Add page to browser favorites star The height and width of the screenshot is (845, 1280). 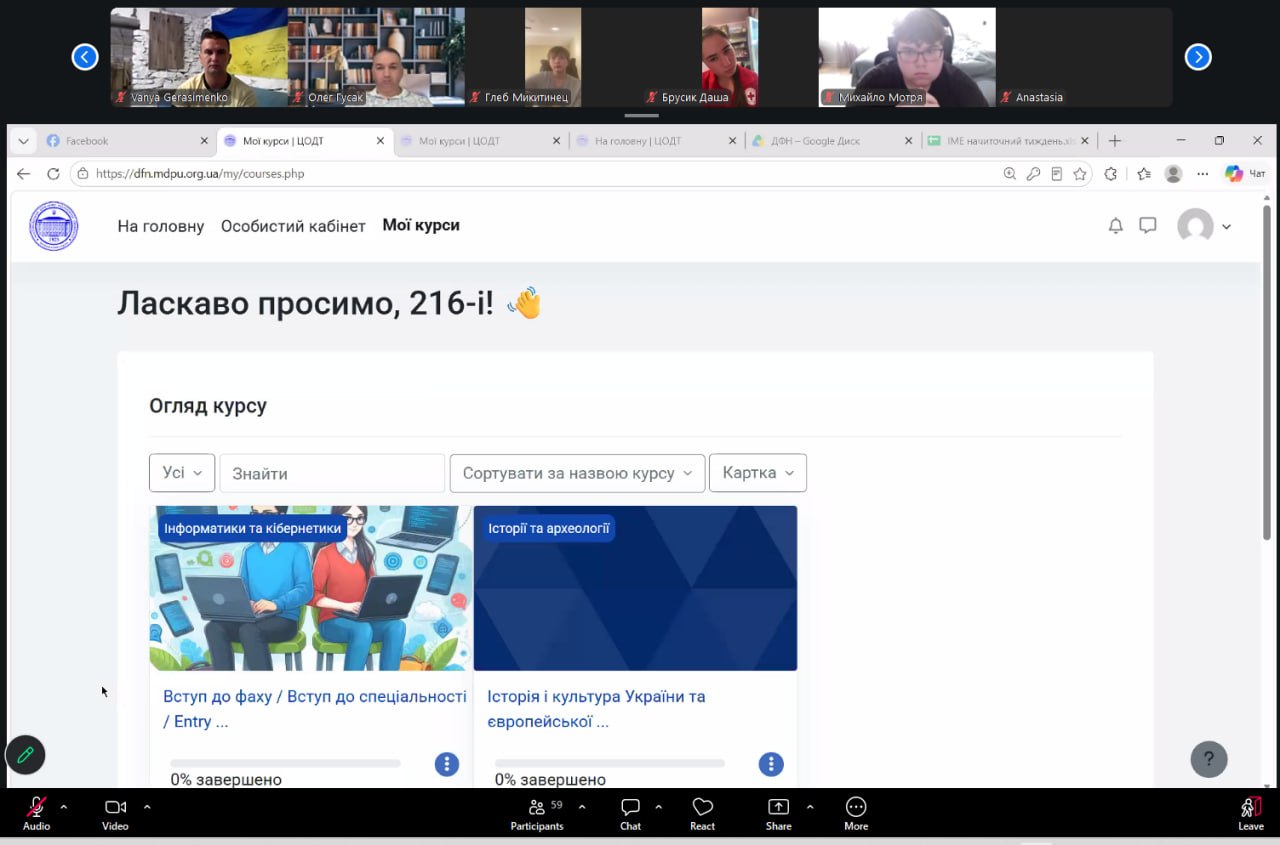(x=1080, y=174)
